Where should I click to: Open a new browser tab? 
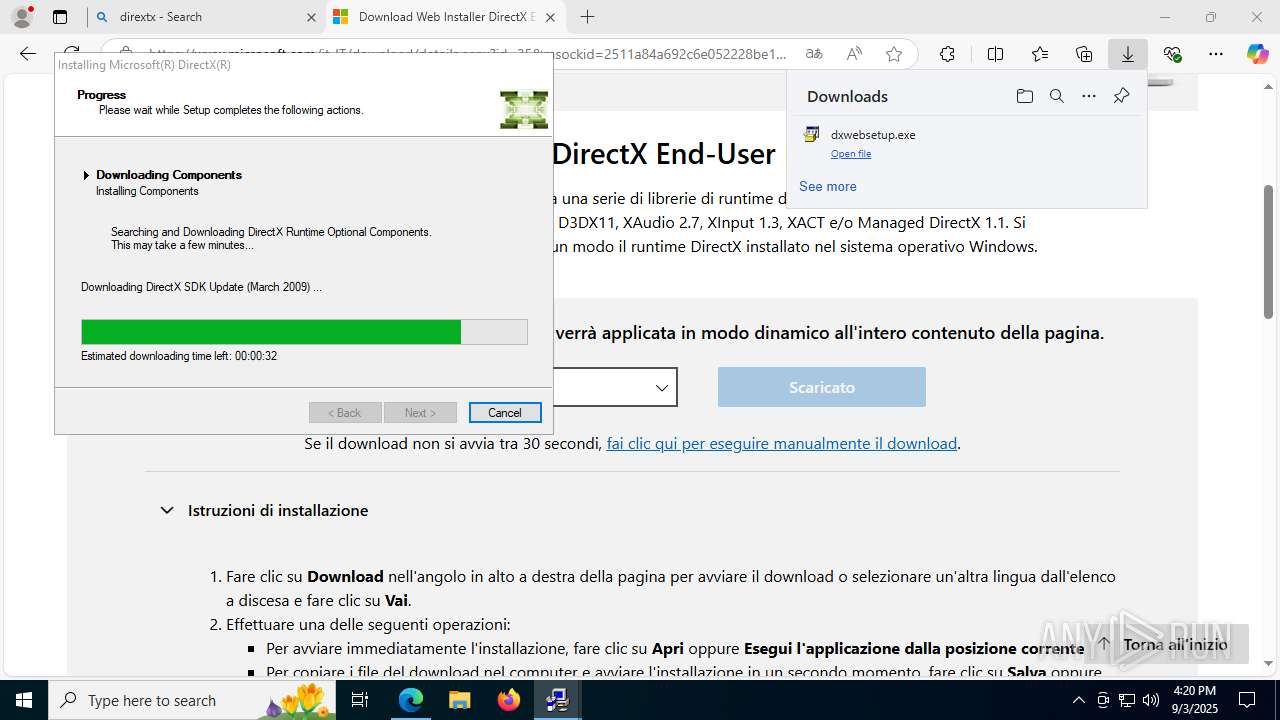point(587,17)
